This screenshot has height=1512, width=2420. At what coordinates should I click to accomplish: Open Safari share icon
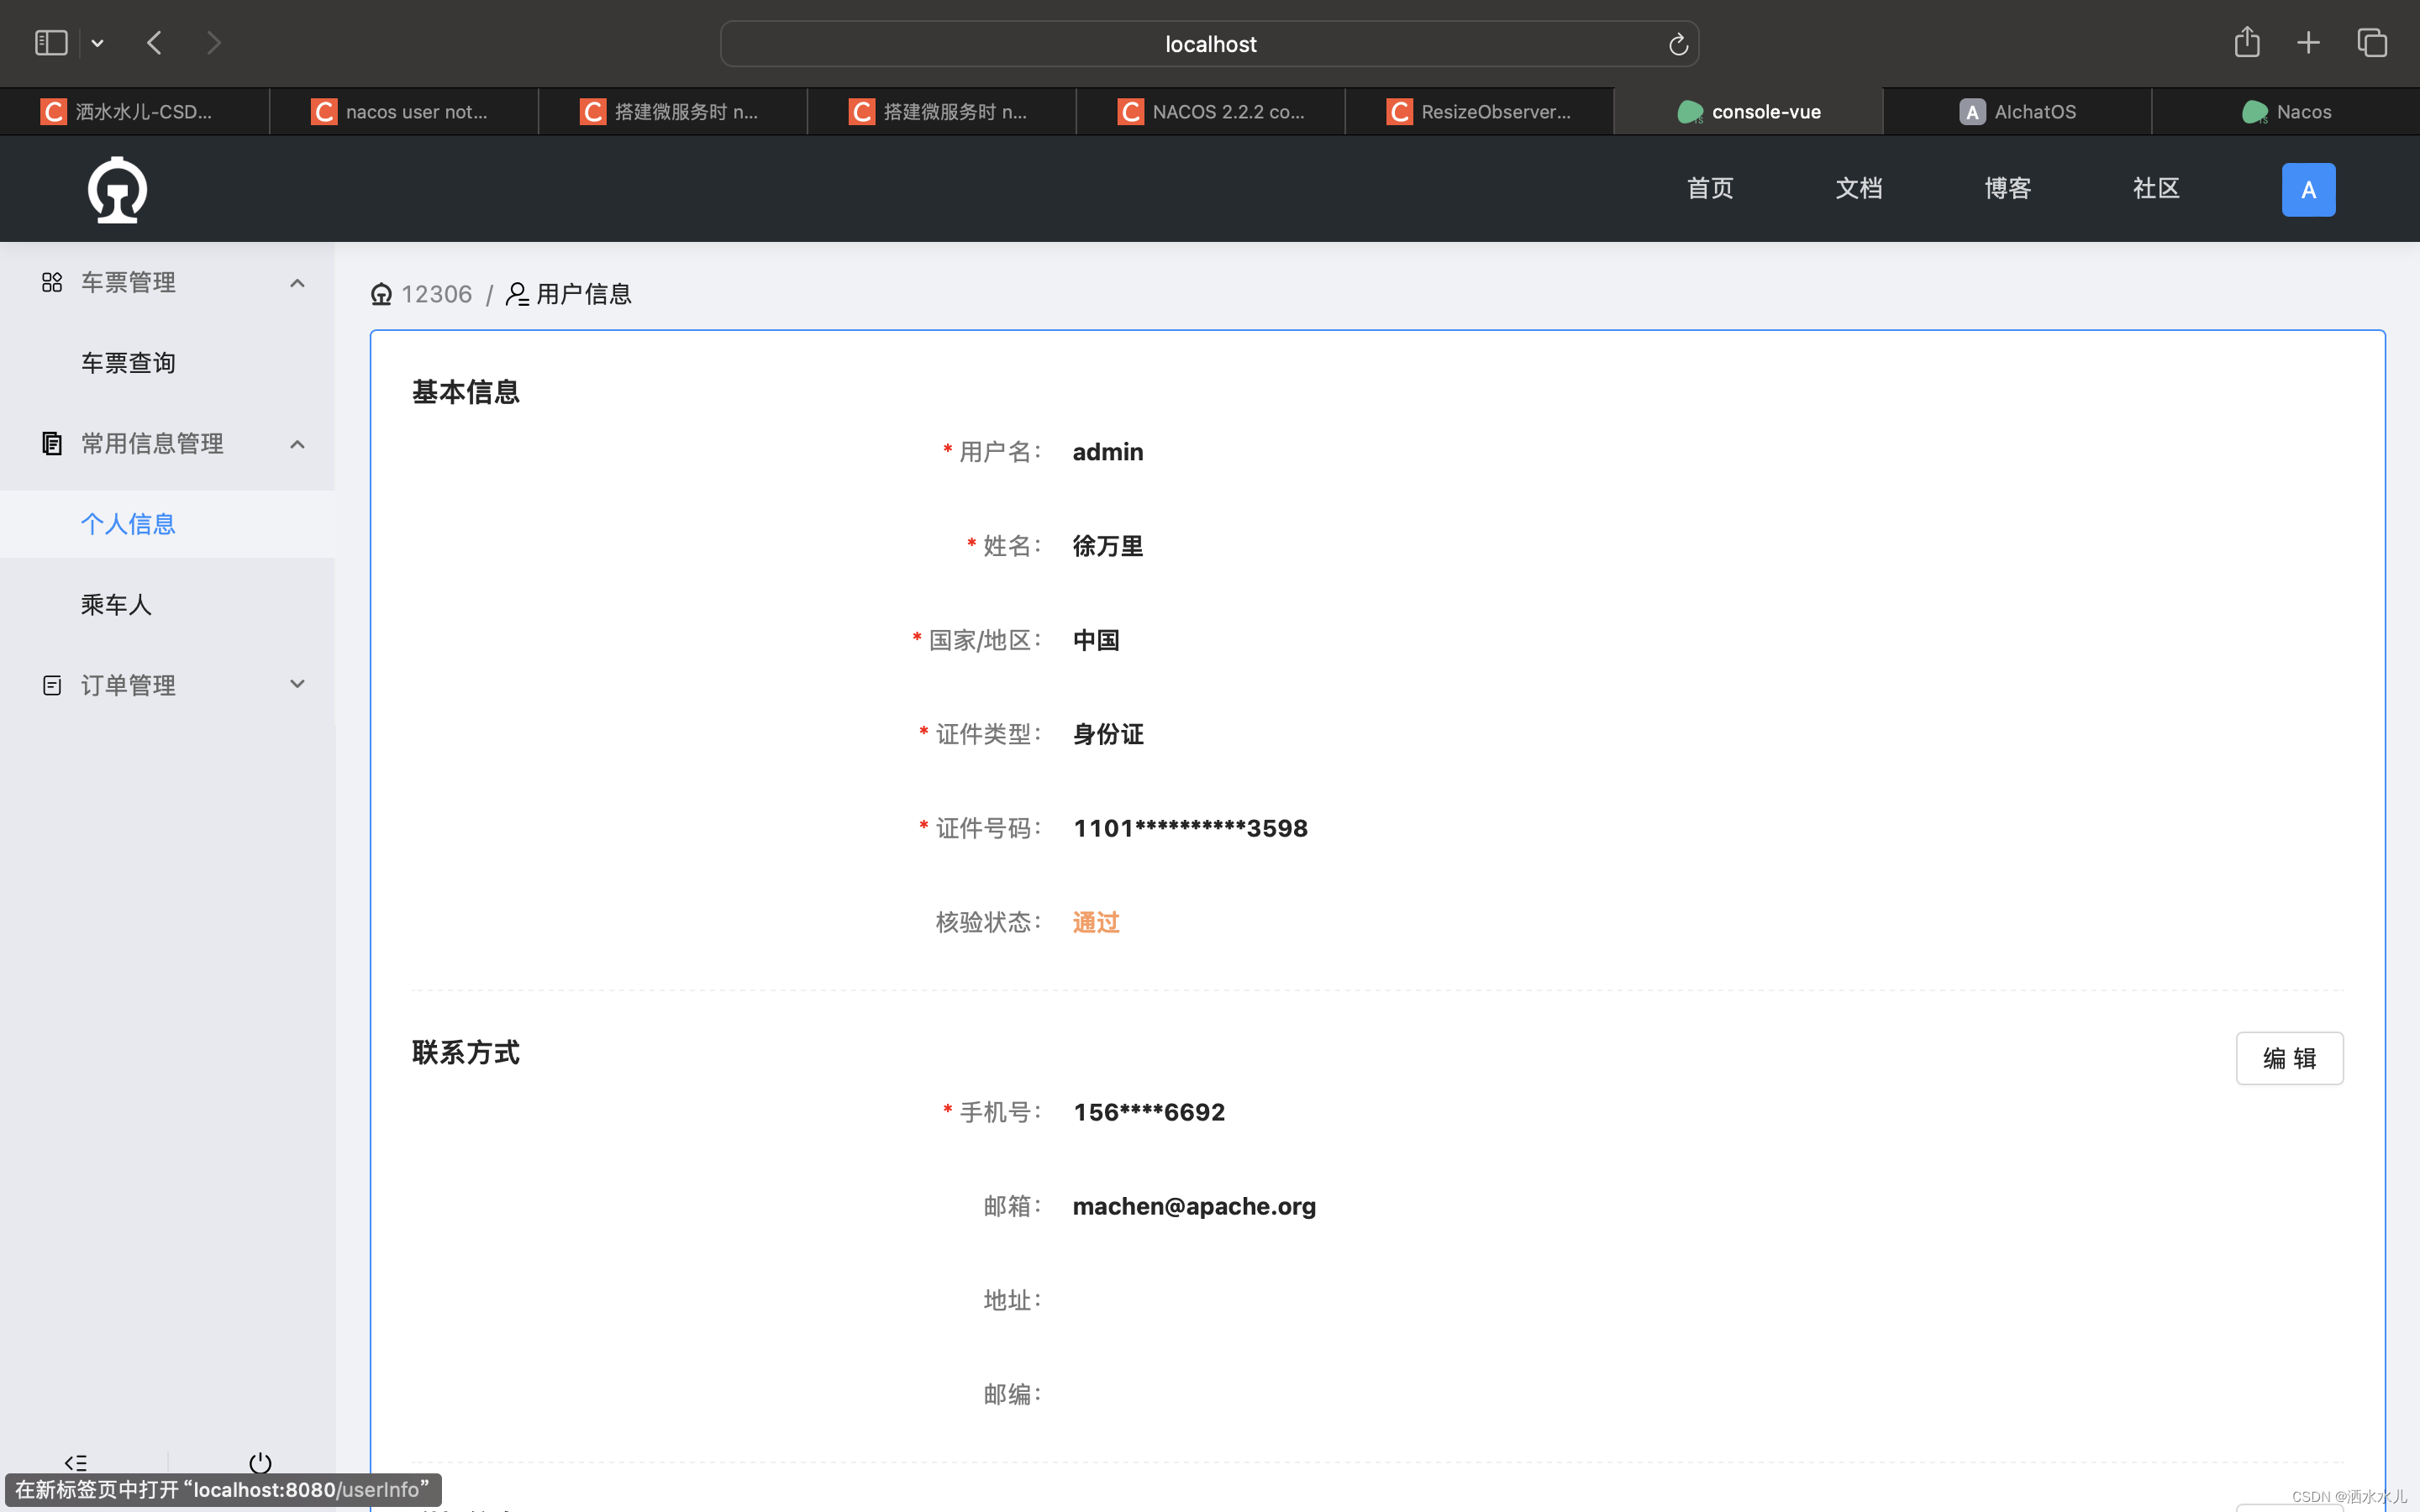(2246, 43)
